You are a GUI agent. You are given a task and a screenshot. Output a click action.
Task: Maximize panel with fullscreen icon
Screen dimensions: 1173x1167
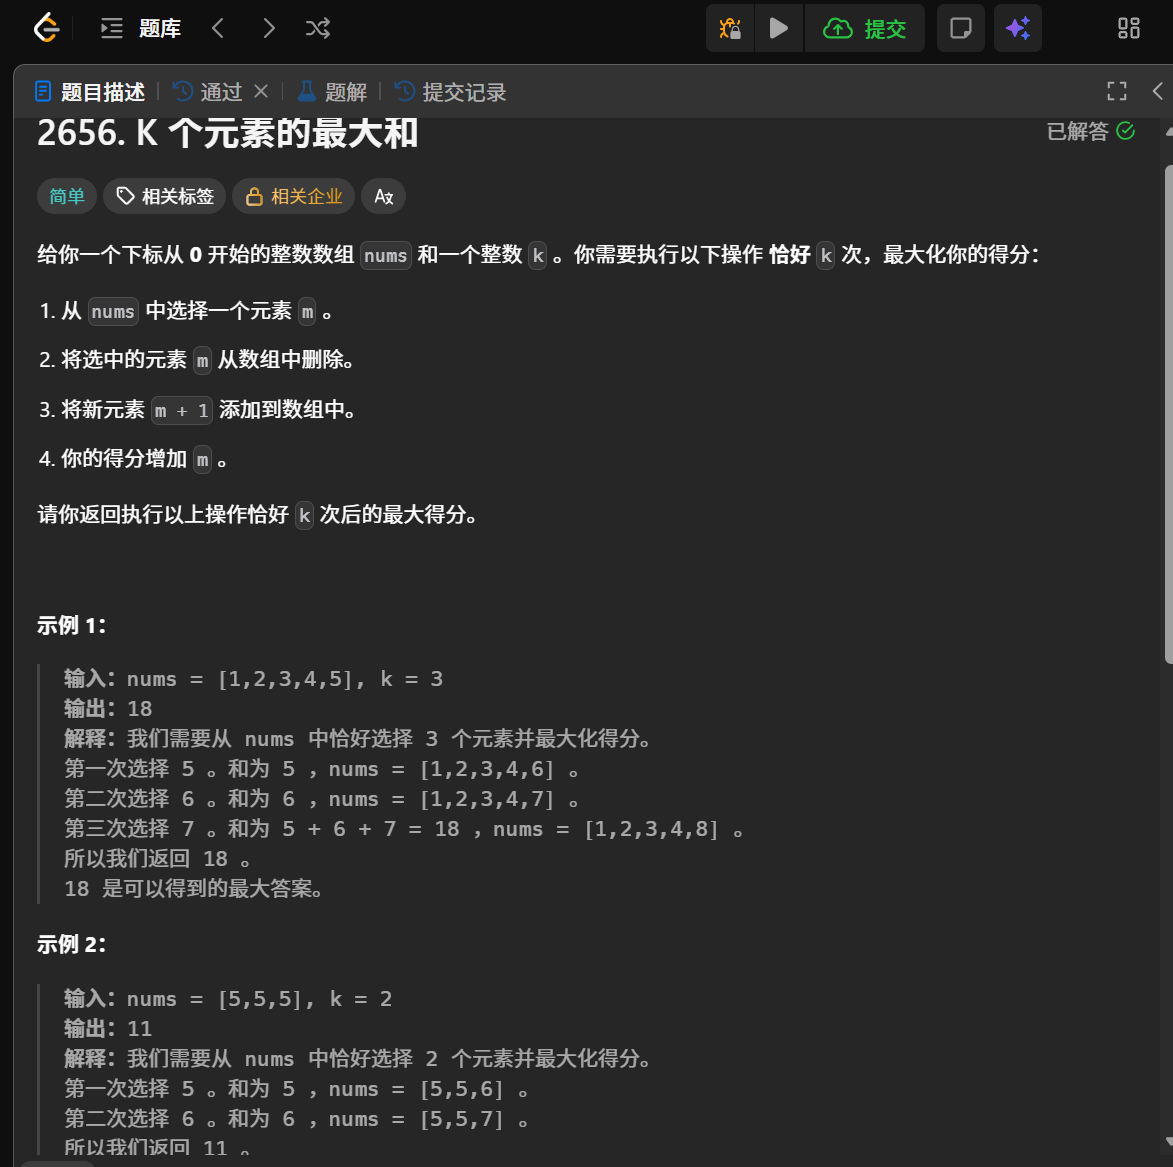coord(1117,91)
